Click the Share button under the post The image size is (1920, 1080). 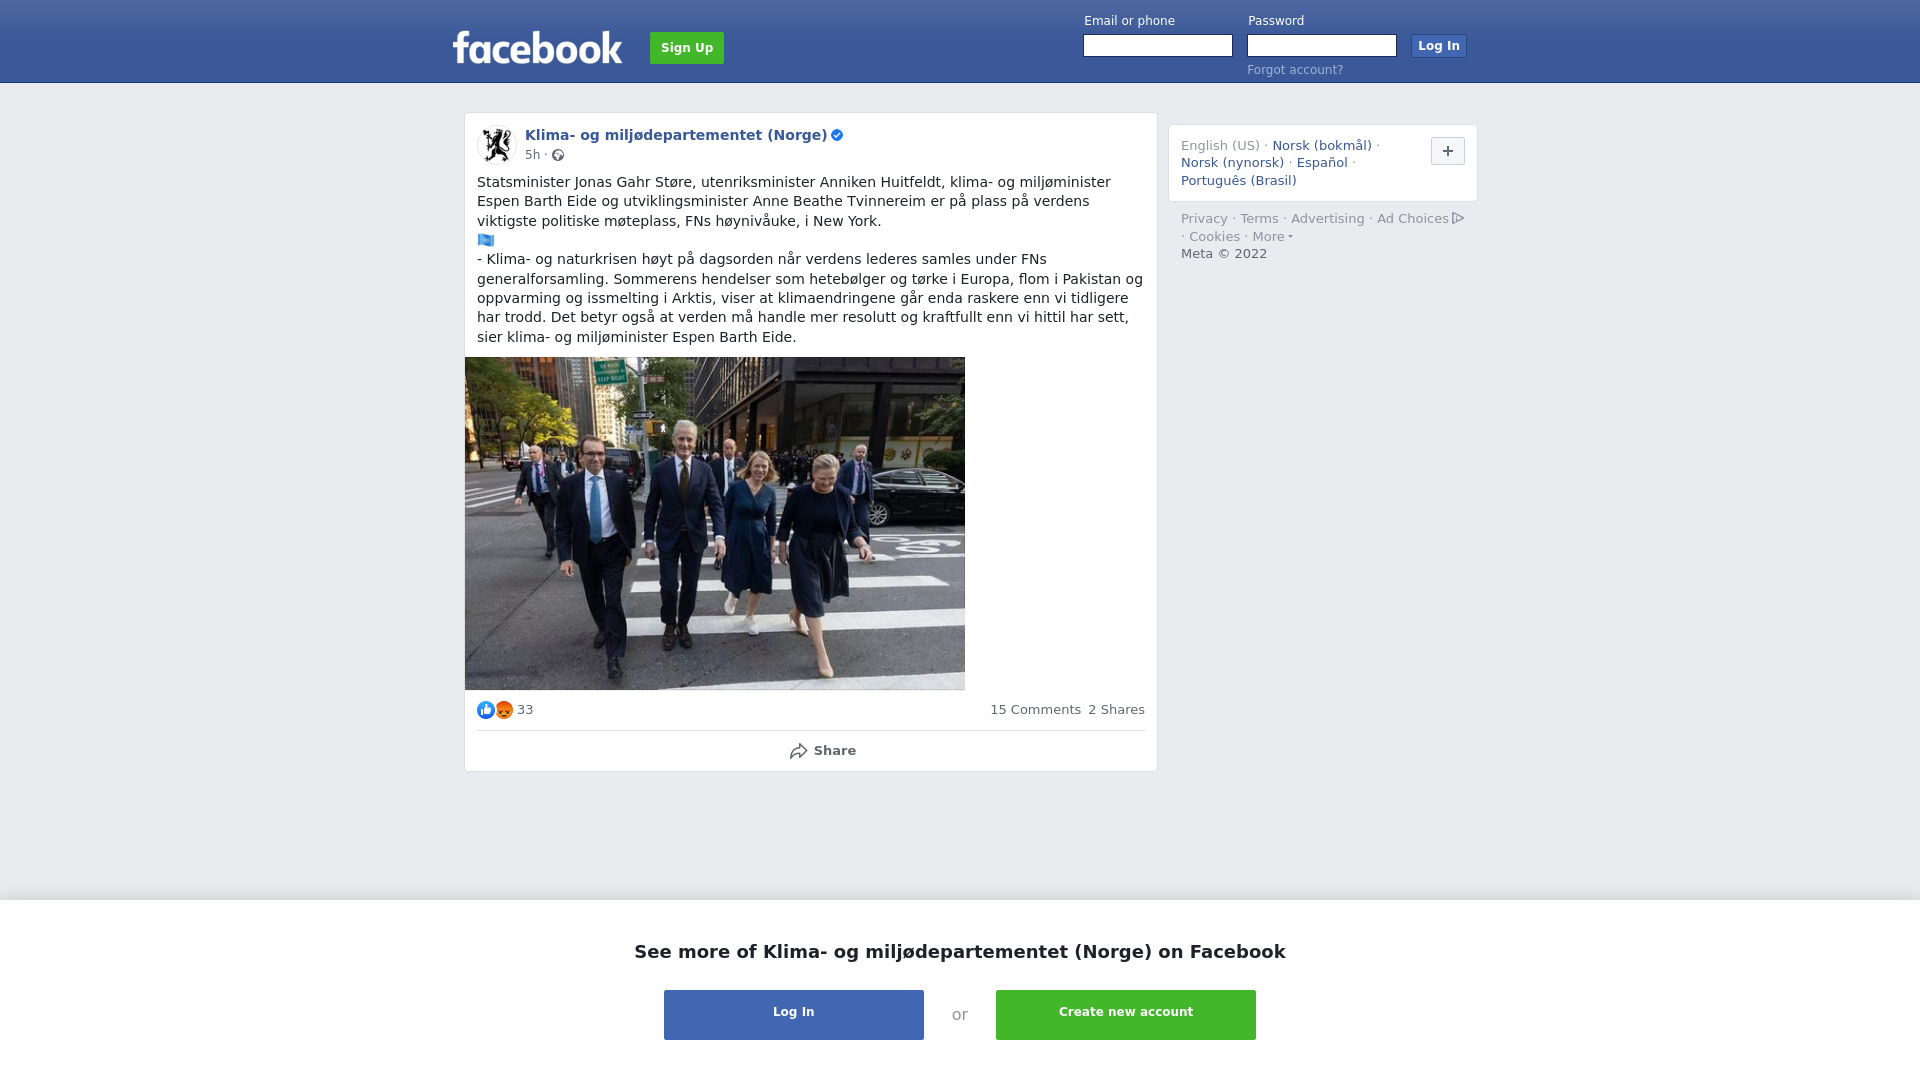click(823, 751)
